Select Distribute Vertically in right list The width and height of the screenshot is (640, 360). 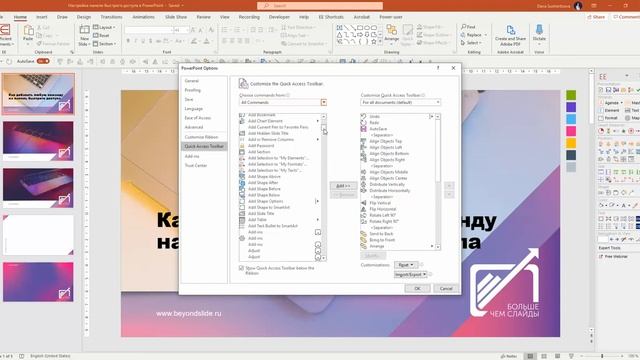(x=387, y=184)
